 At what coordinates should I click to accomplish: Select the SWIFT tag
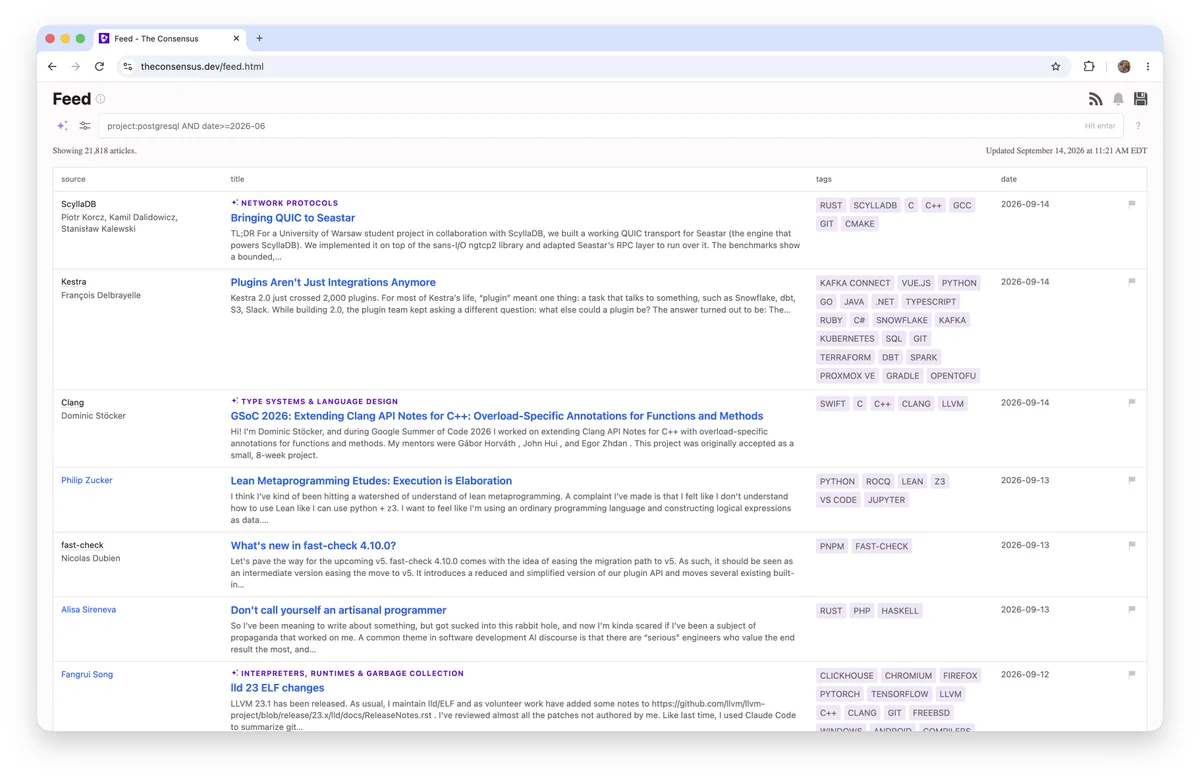point(832,404)
